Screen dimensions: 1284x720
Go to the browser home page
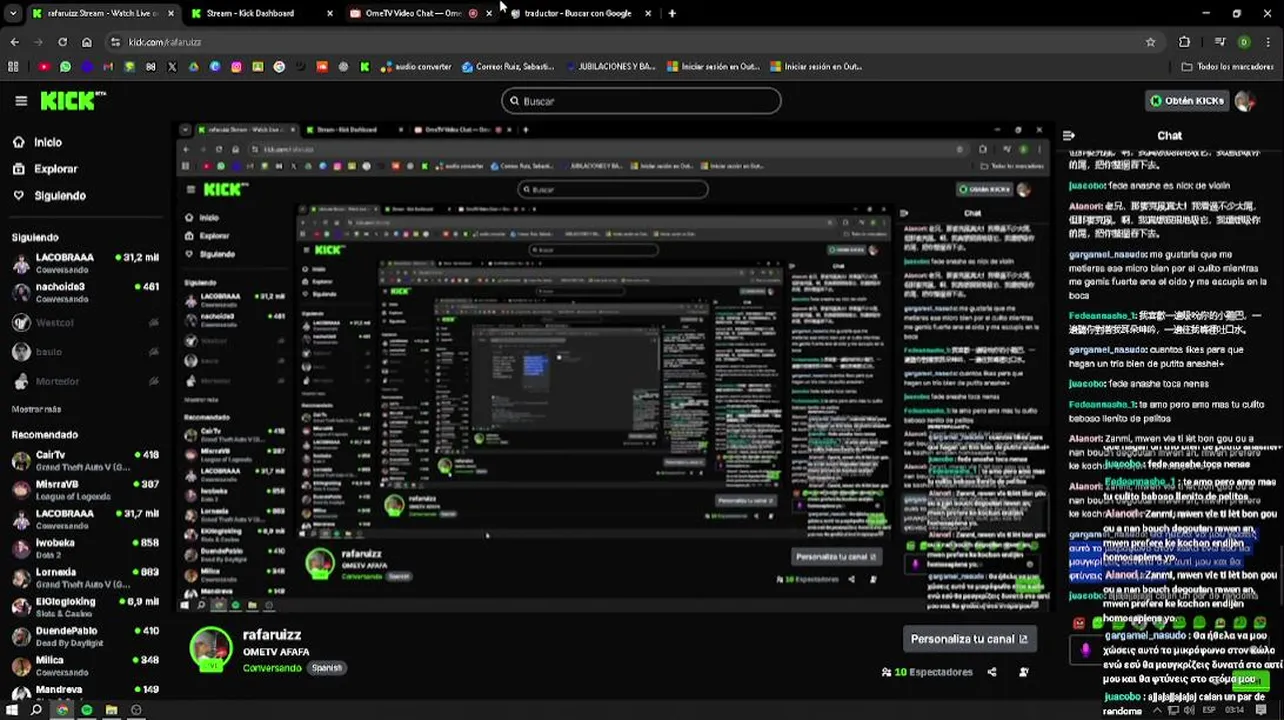coord(86,42)
